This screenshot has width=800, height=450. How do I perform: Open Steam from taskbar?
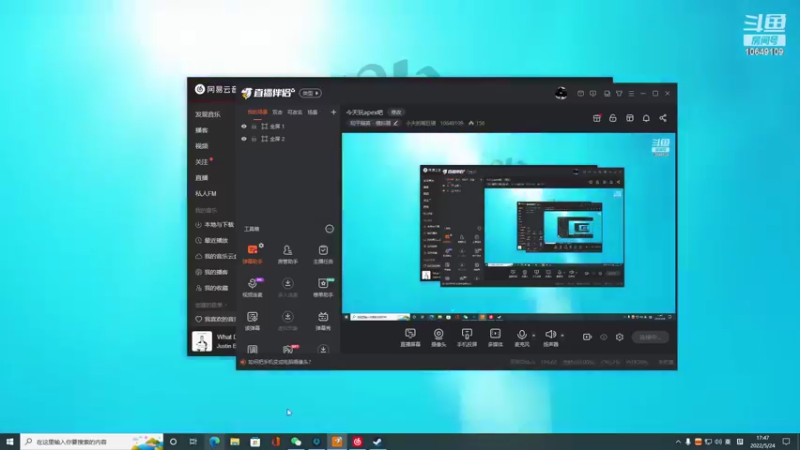click(x=378, y=442)
